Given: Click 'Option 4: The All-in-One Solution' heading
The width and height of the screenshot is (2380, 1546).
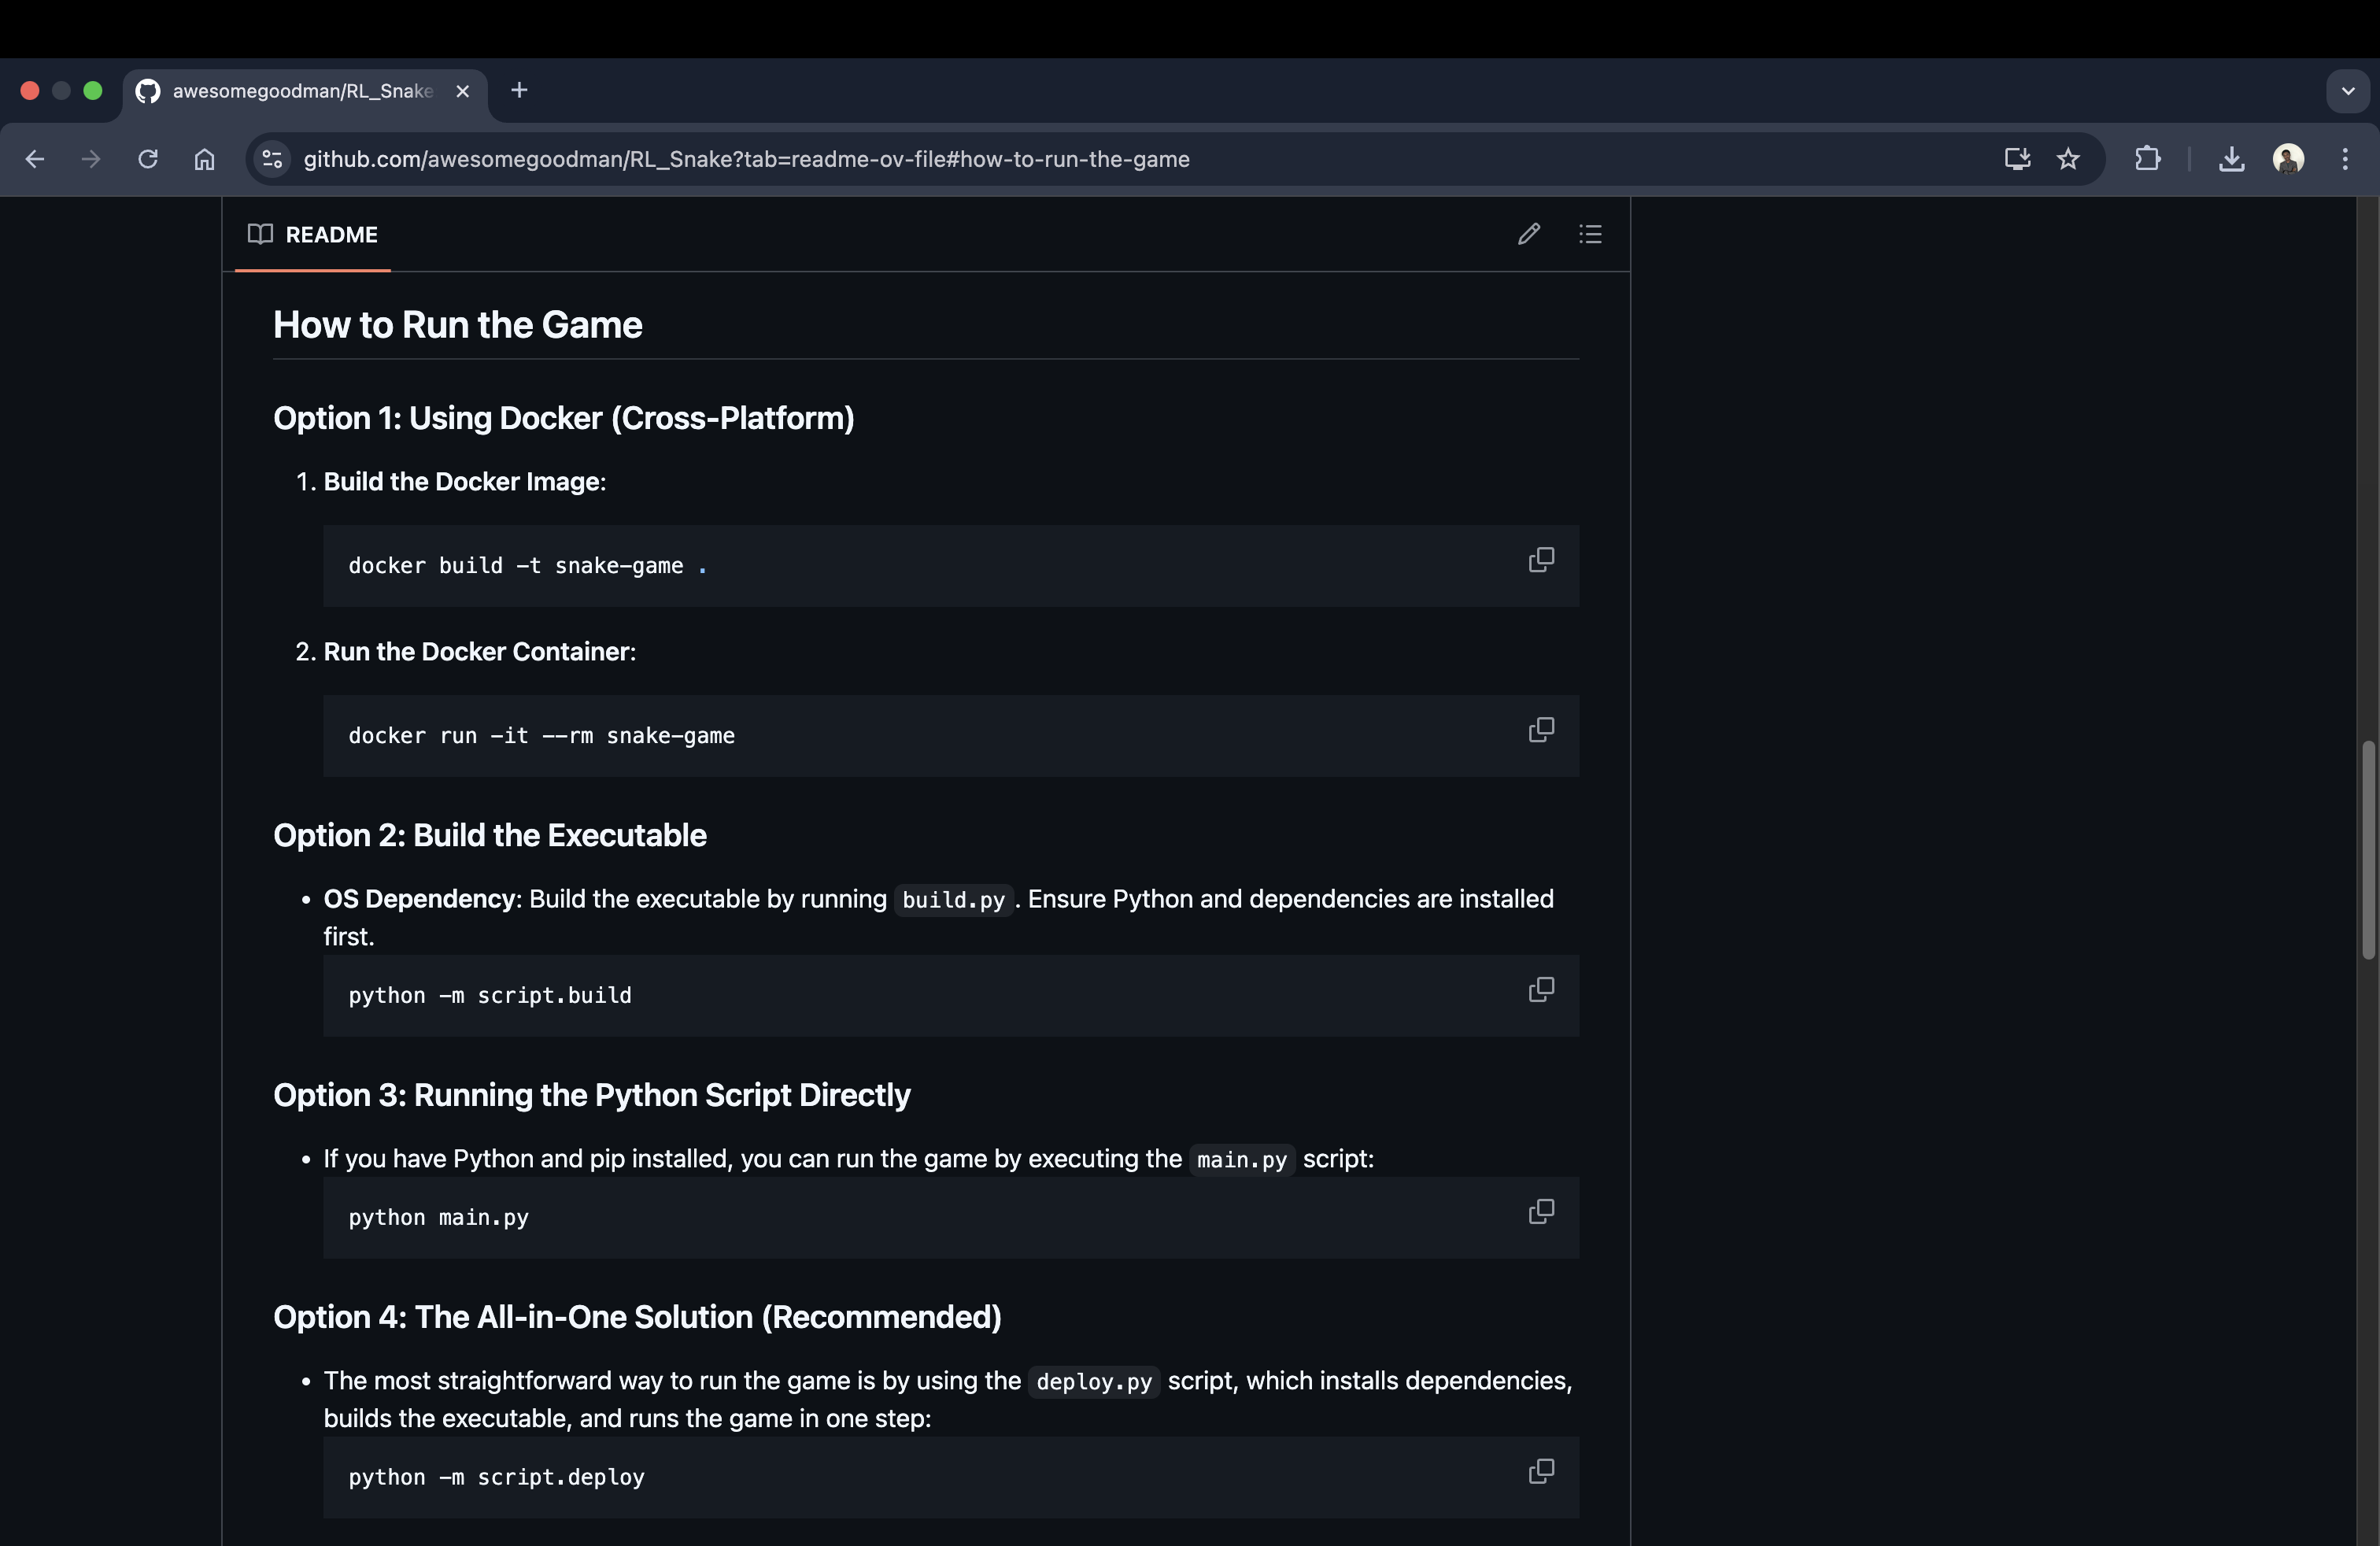Looking at the screenshot, I should pos(638,1317).
